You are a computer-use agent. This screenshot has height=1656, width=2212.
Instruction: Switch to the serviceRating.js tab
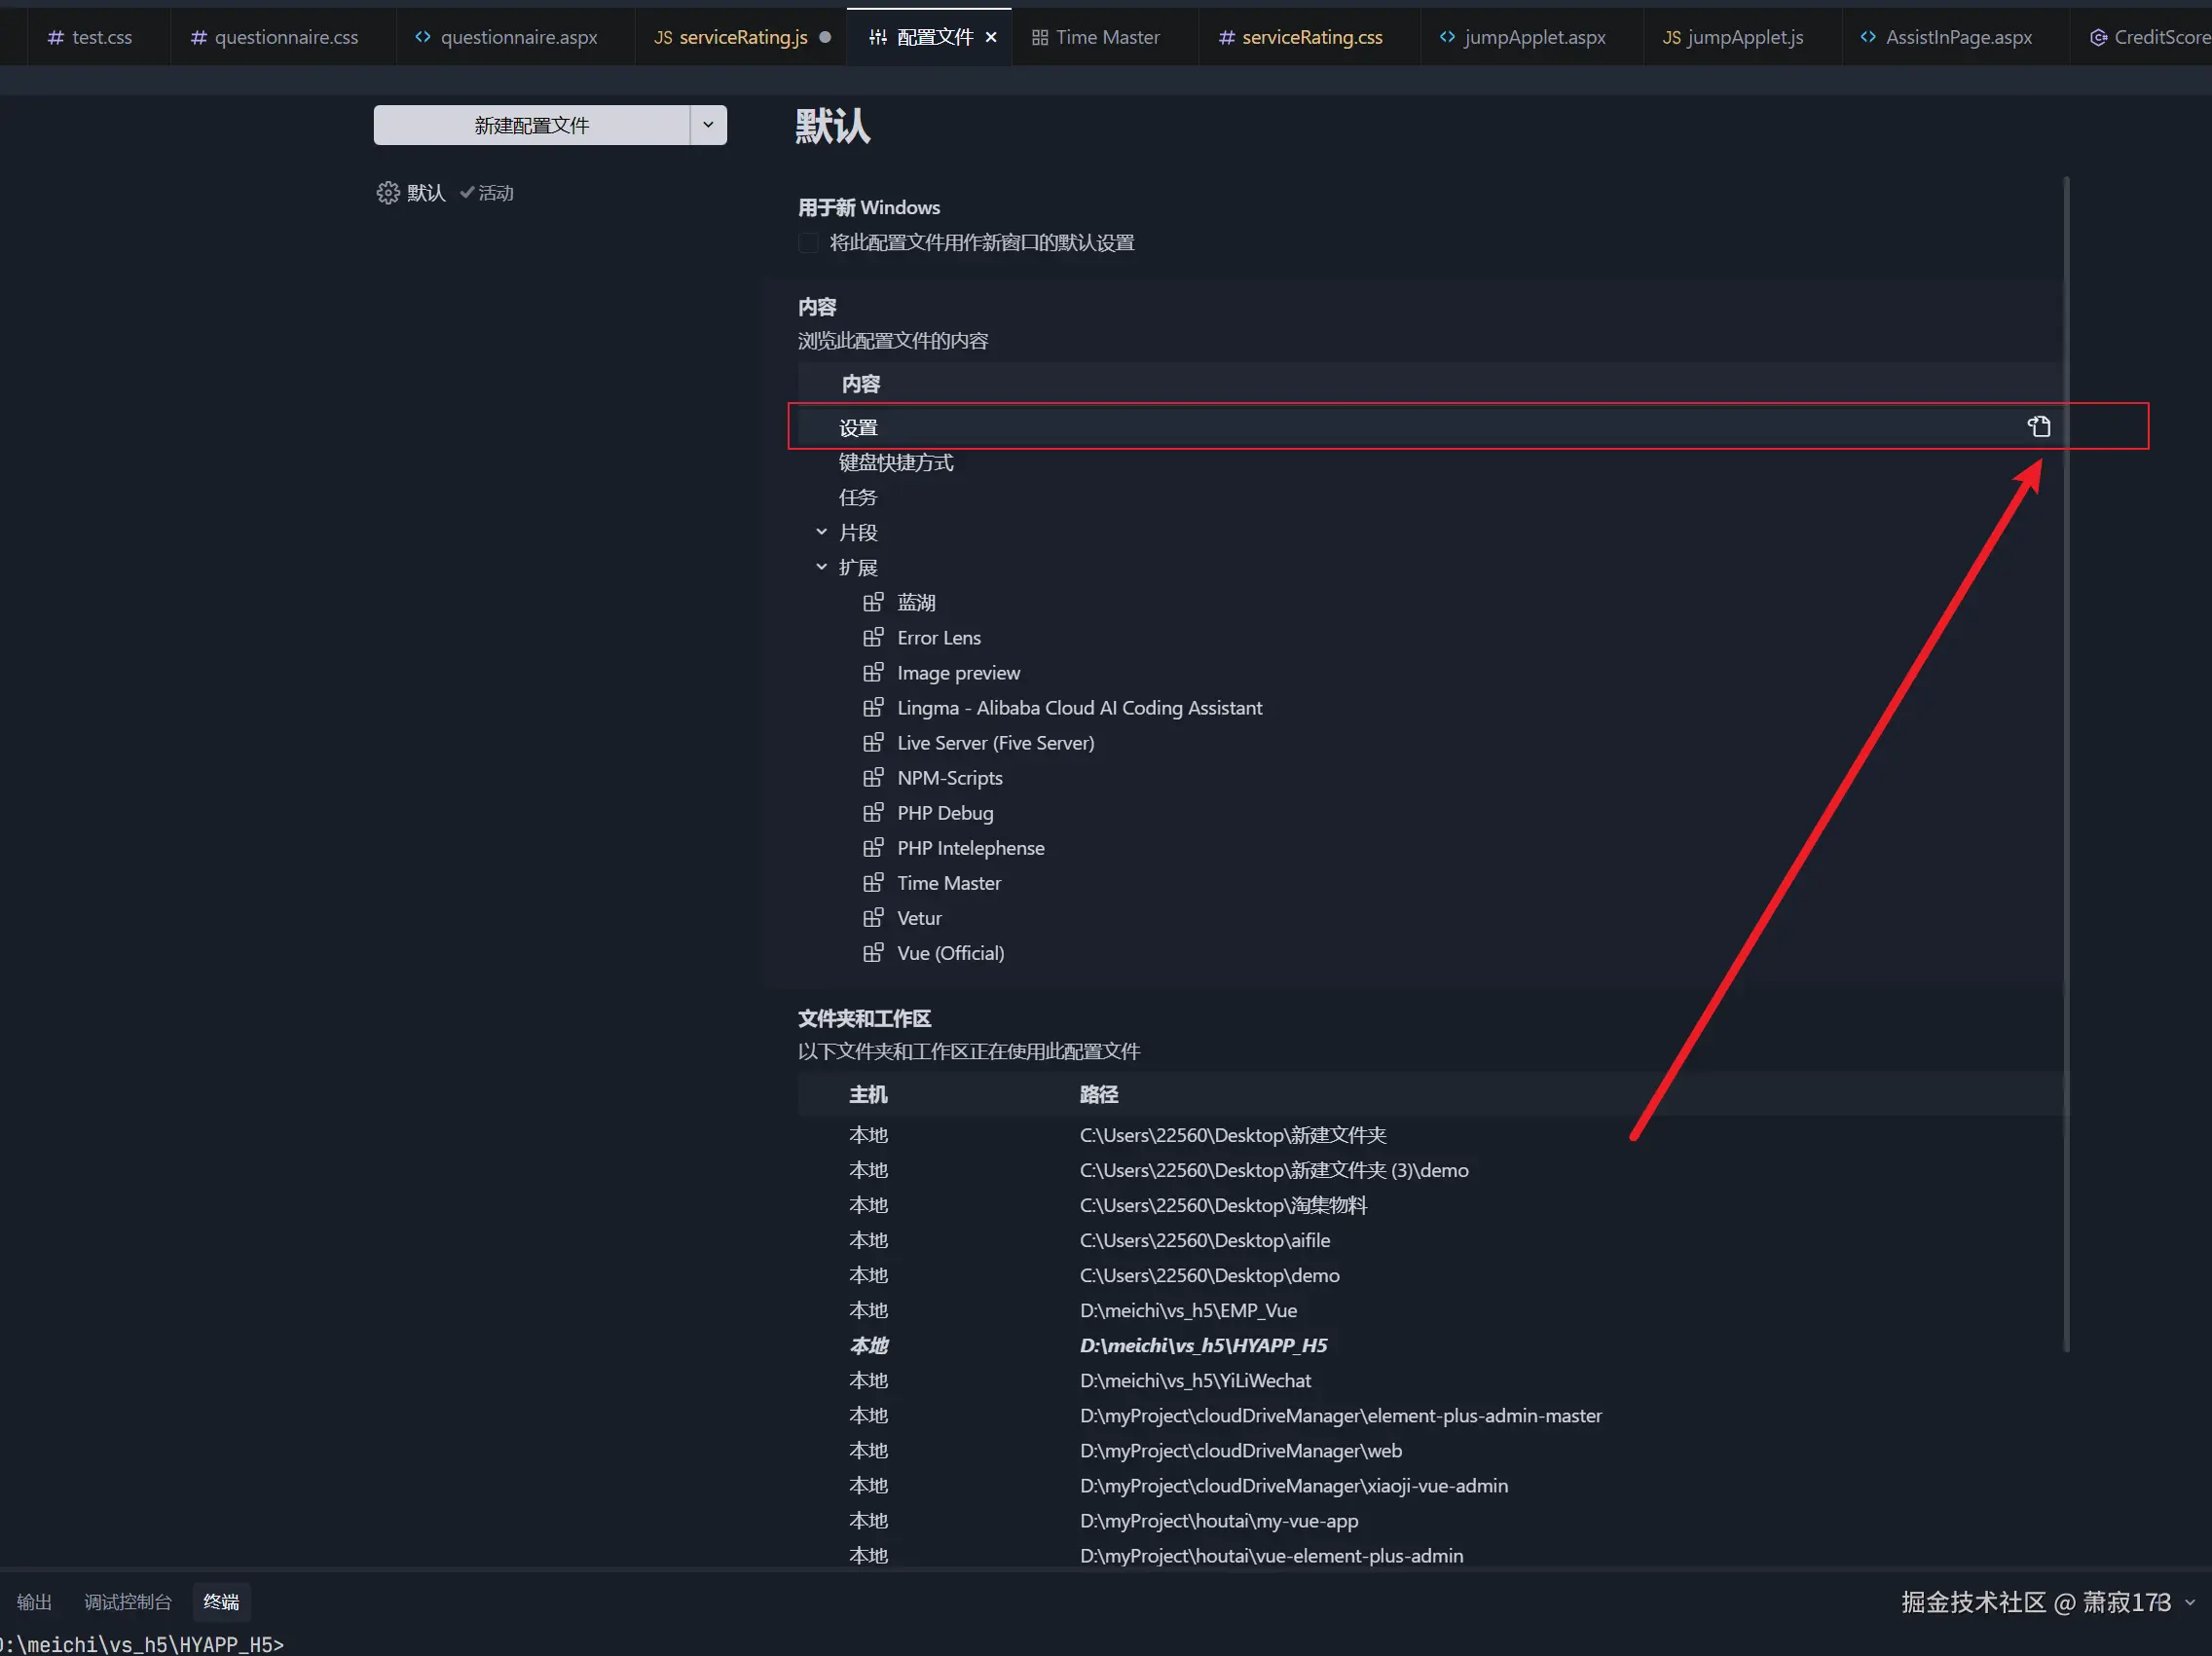coord(742,37)
